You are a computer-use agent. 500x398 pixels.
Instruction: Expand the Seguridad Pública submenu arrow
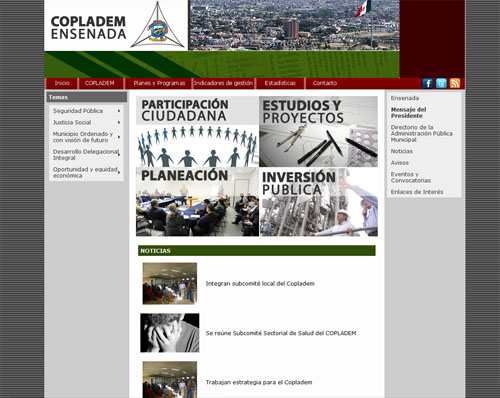pos(119,111)
